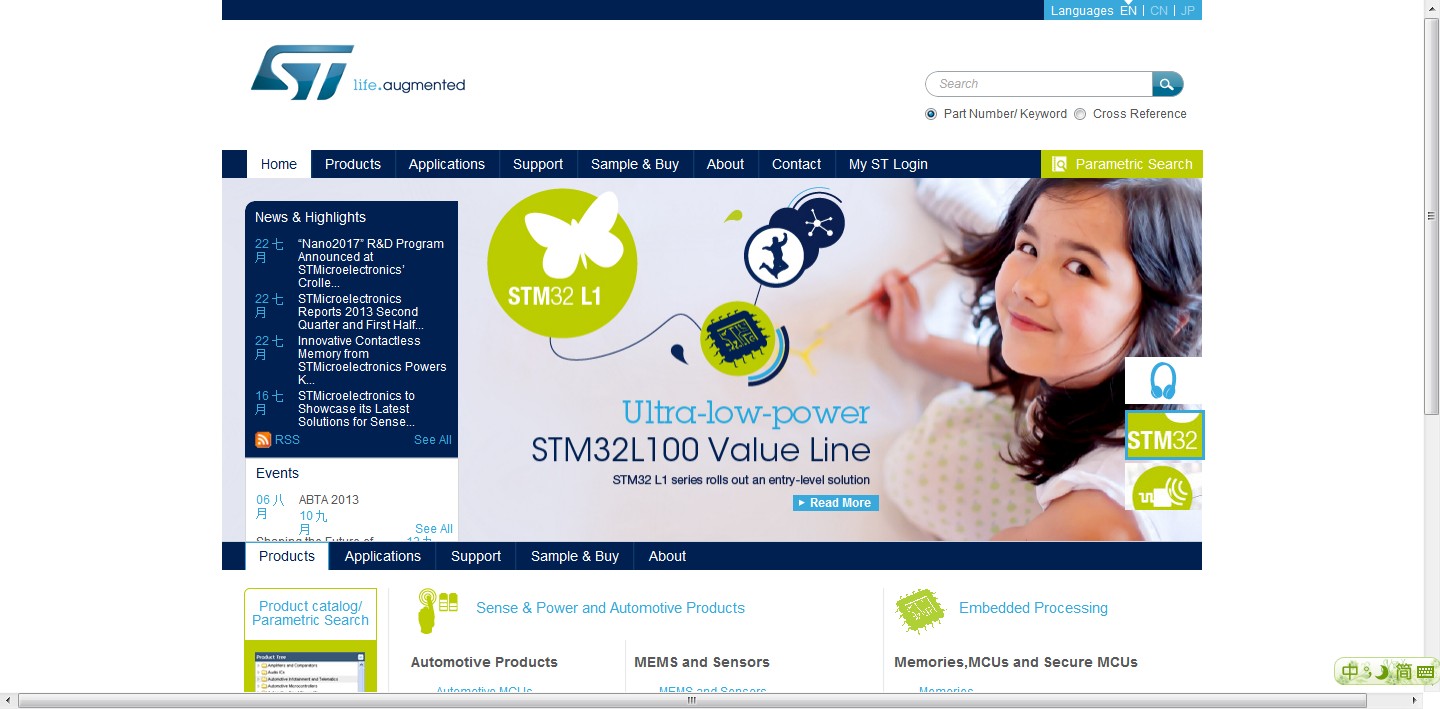This screenshot has height=709, width=1440.
Task: Select the headphones banner thumbnail
Action: click(1163, 380)
